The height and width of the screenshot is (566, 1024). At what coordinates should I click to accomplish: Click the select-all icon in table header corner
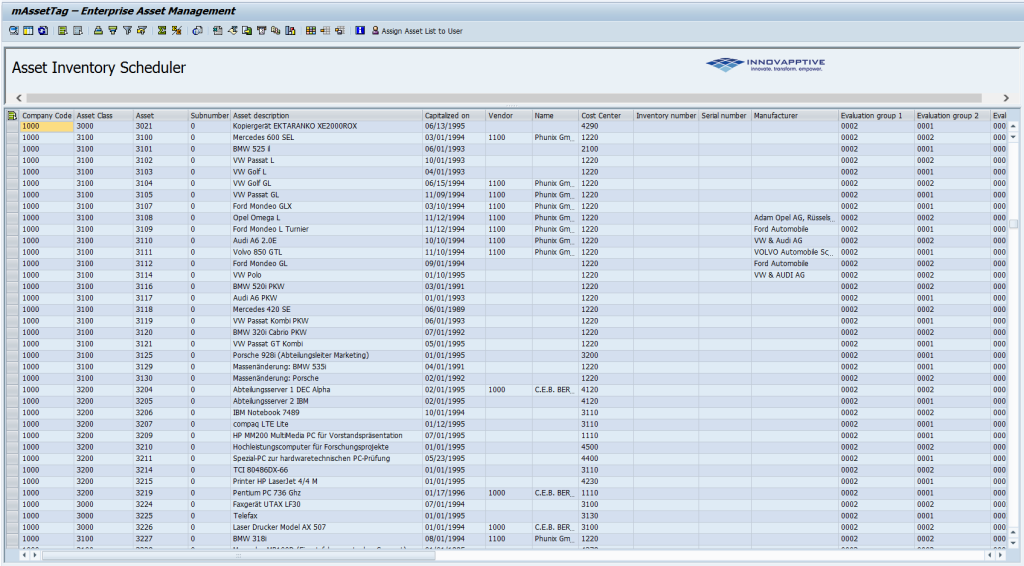click(x=12, y=116)
